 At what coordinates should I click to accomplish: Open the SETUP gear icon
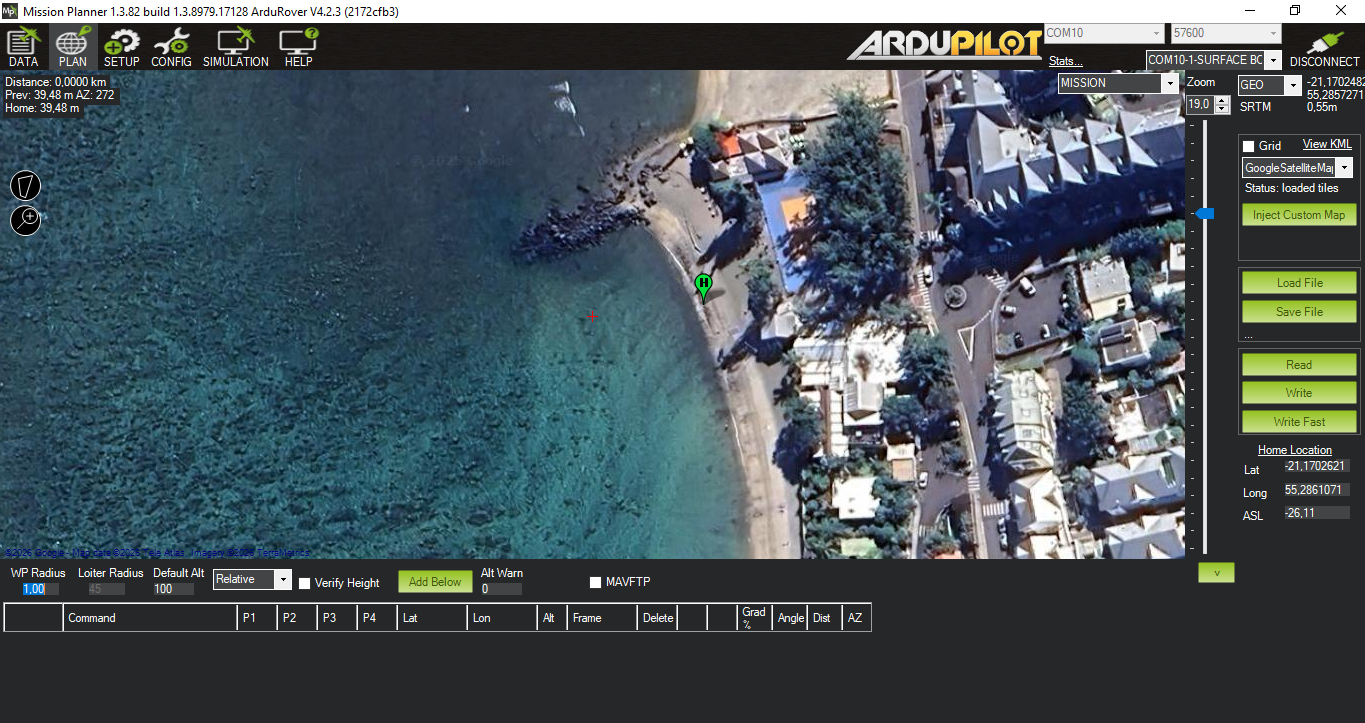point(121,47)
